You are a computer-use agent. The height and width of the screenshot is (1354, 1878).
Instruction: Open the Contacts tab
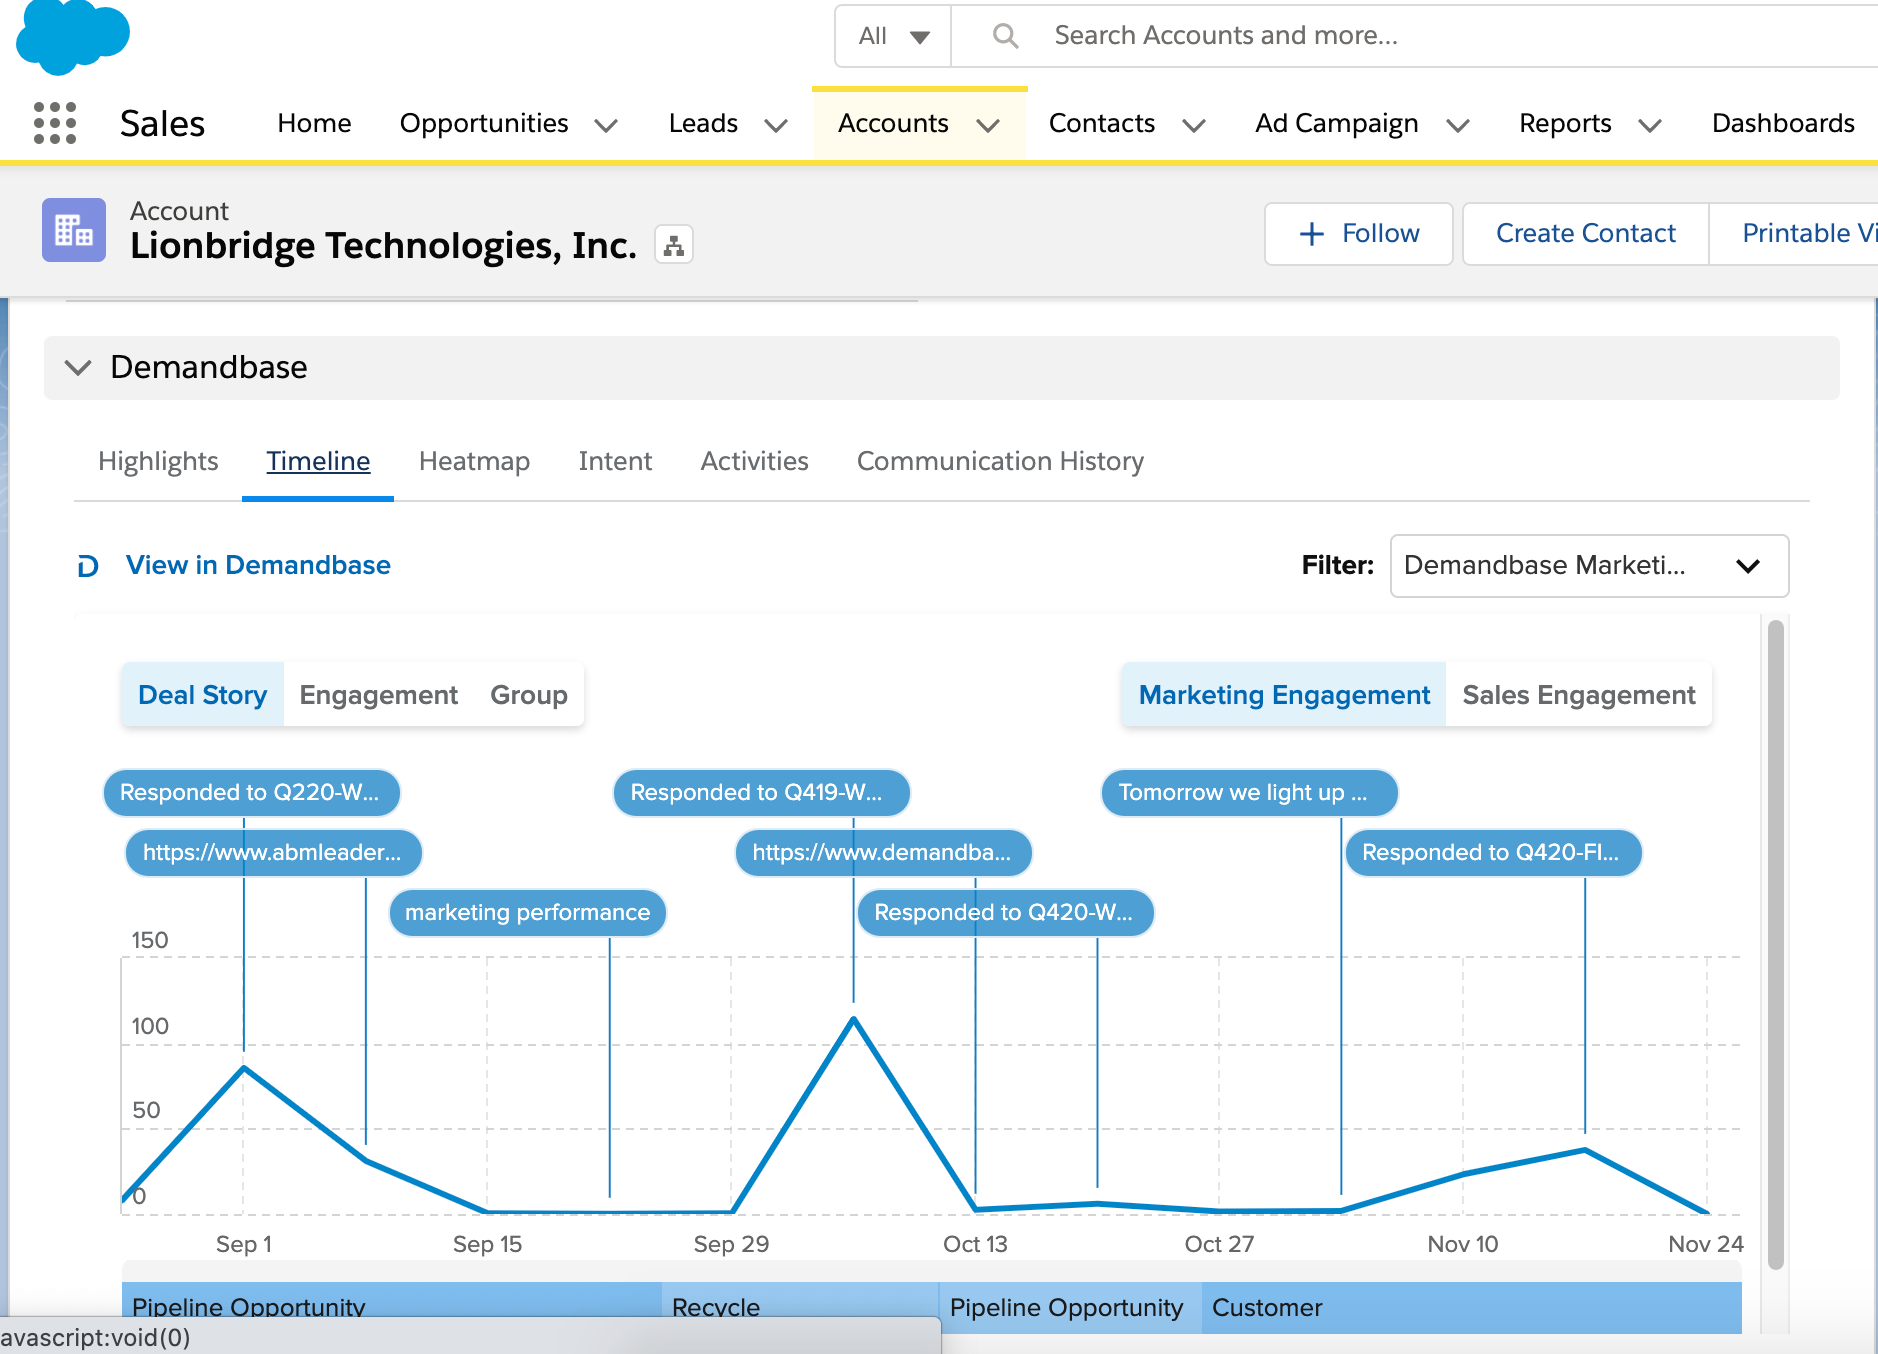(x=1102, y=123)
